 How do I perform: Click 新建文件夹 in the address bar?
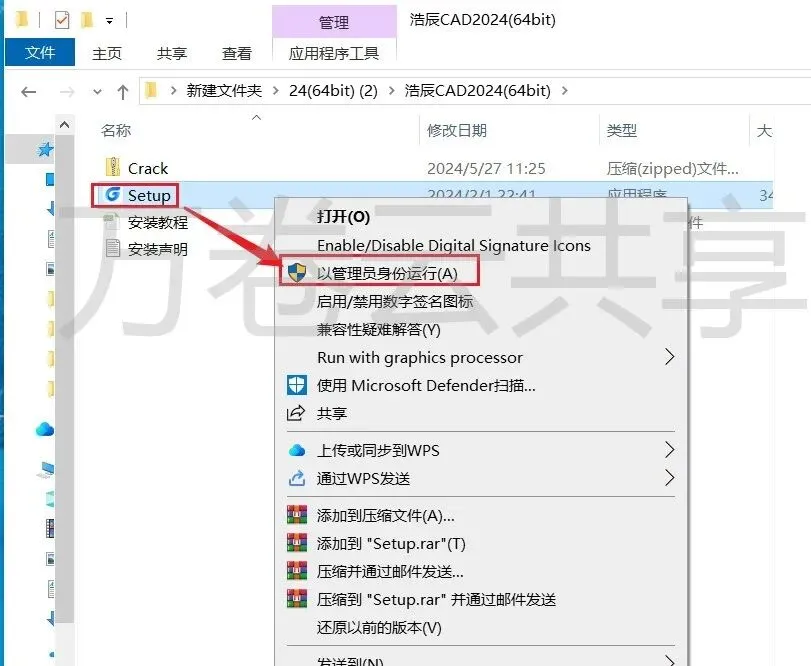coord(224,91)
